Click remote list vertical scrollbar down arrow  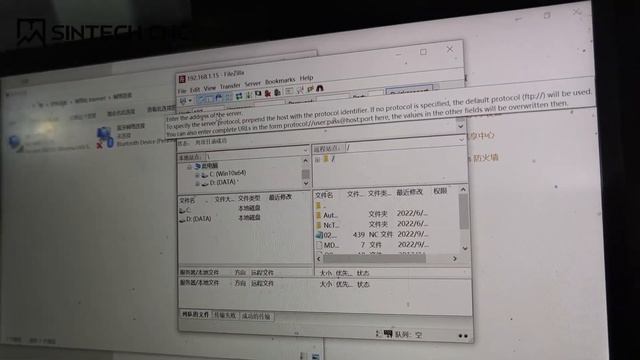click(x=465, y=248)
